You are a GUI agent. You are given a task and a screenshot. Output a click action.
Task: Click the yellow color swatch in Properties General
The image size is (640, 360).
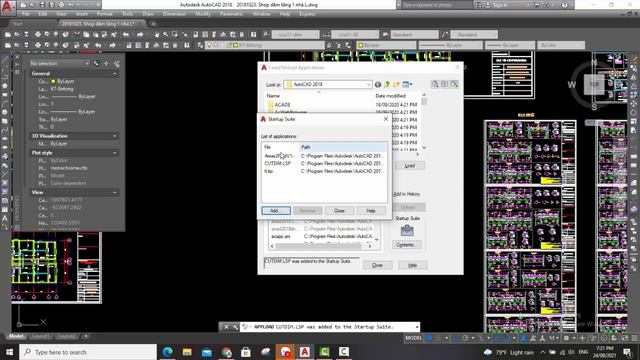click(53, 81)
